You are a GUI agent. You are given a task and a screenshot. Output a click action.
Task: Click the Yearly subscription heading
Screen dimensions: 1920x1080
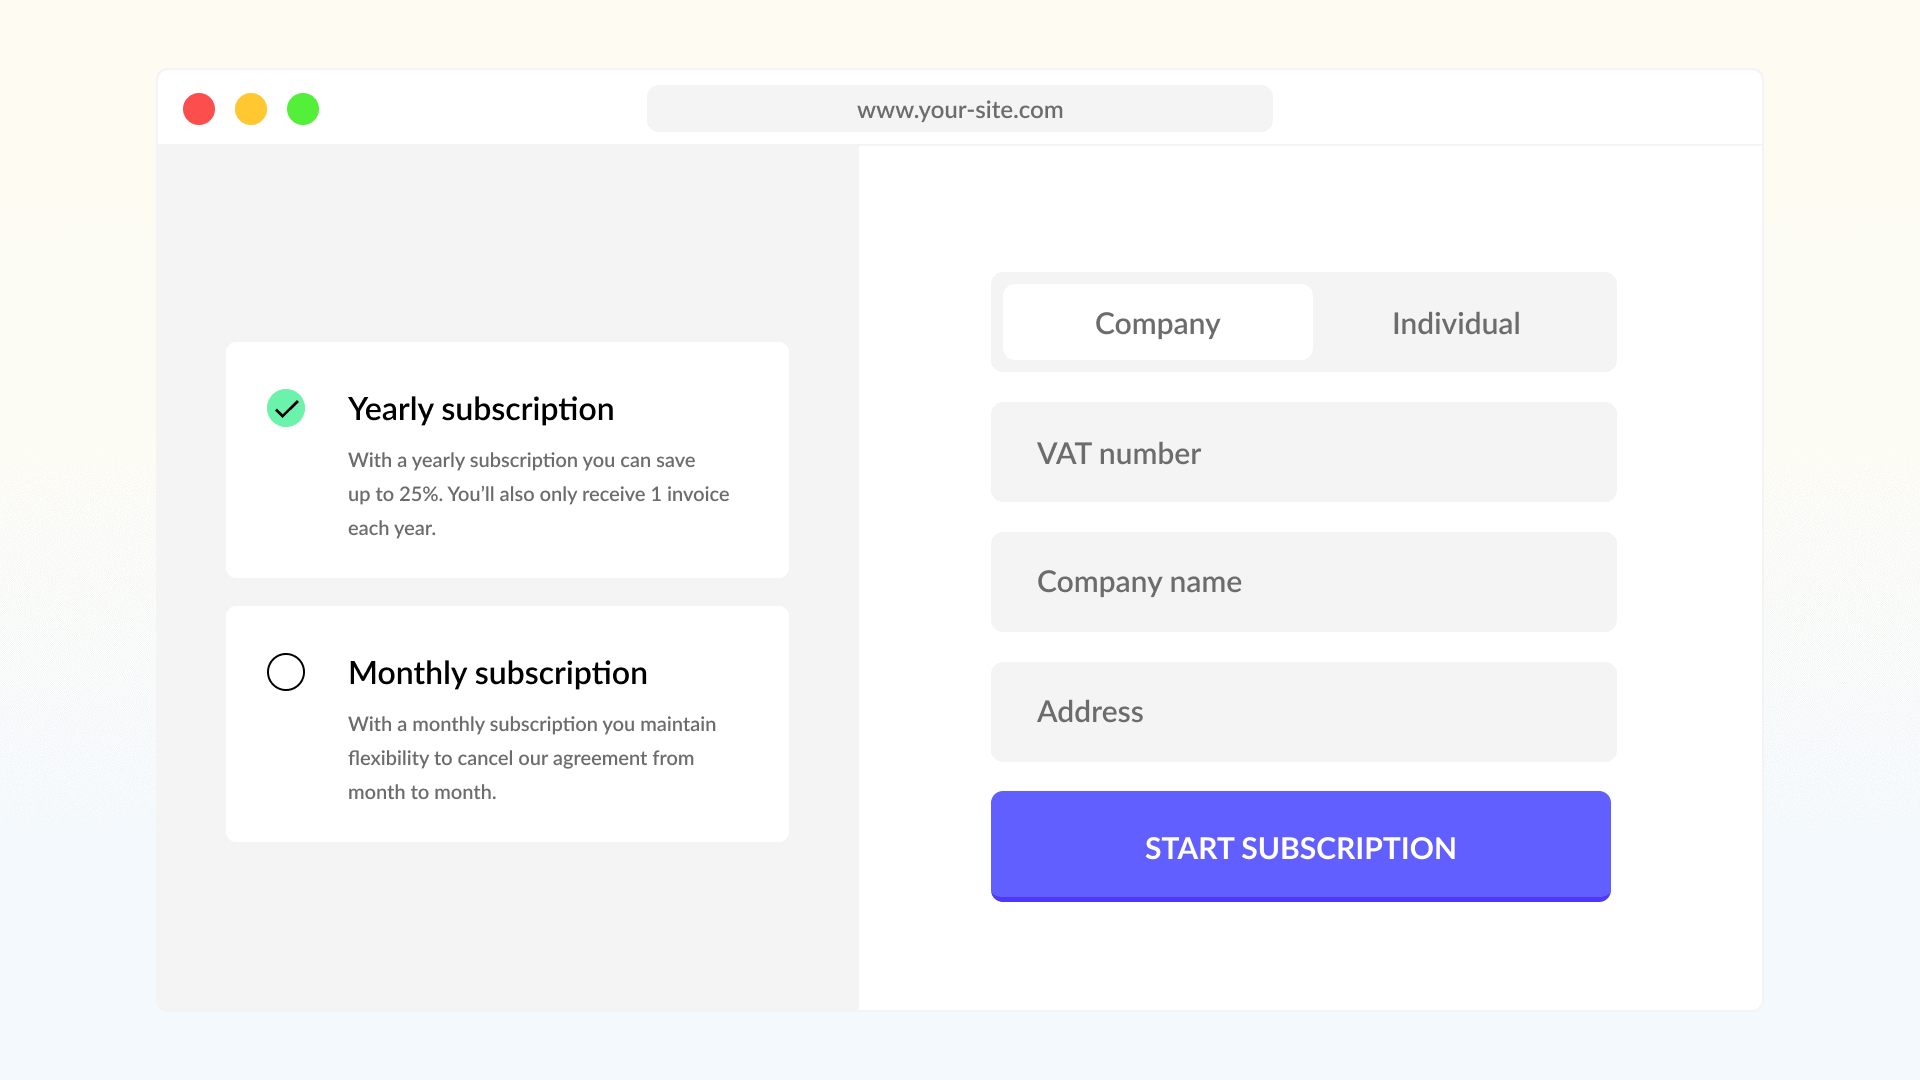[x=481, y=409]
